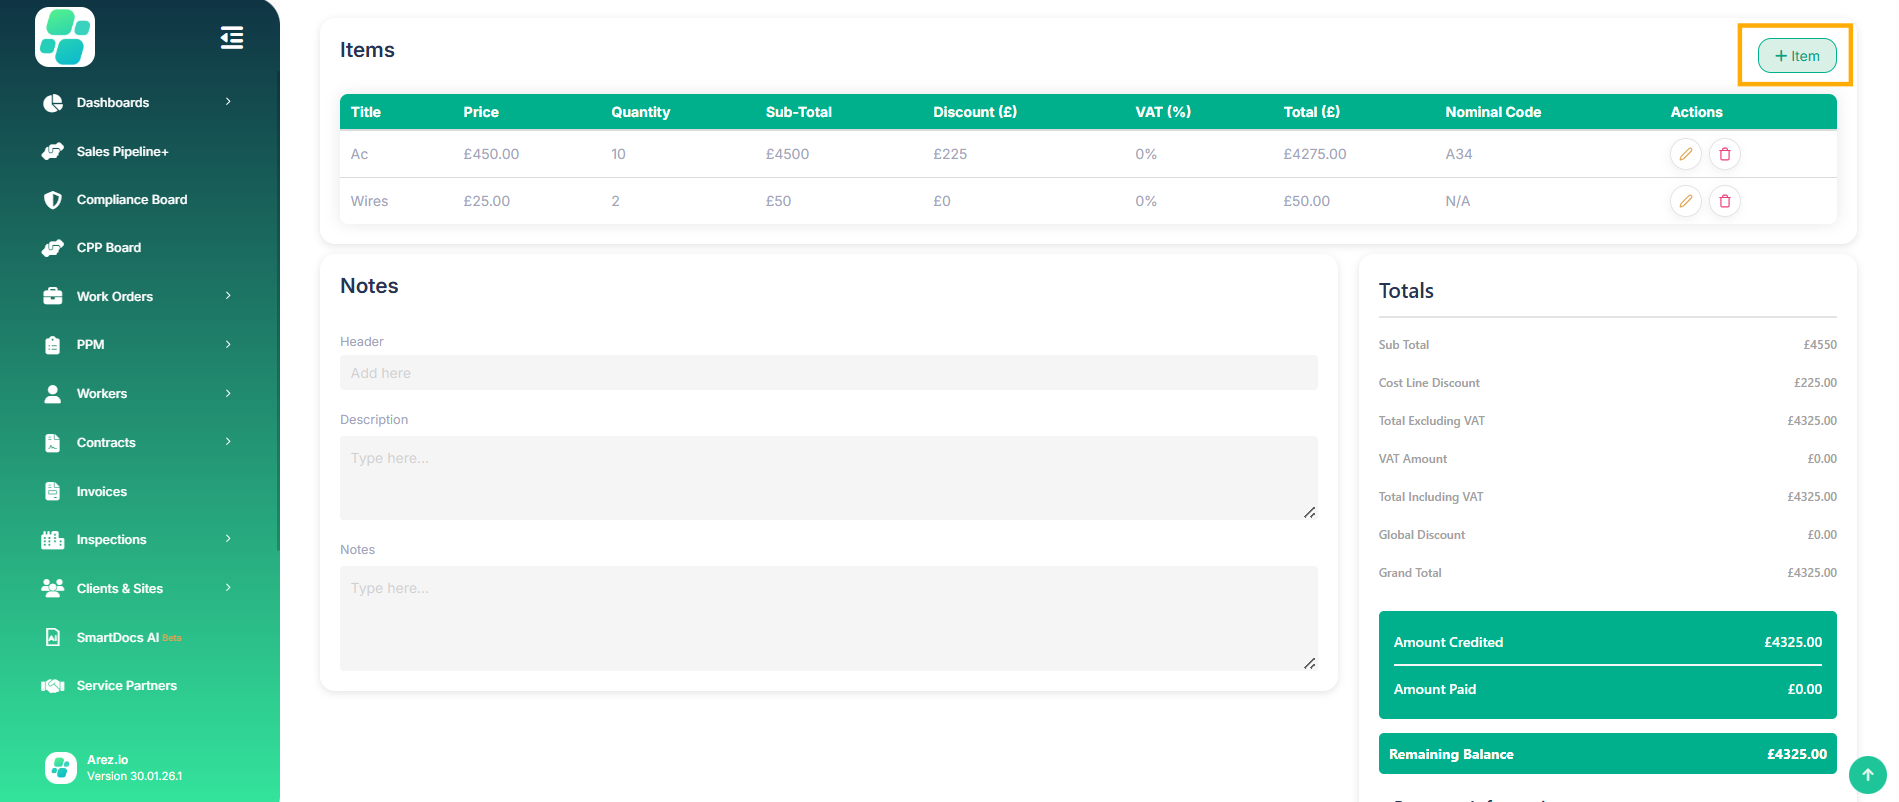Edit the Ac item with pencil icon
The image size is (1899, 802).
(x=1685, y=154)
